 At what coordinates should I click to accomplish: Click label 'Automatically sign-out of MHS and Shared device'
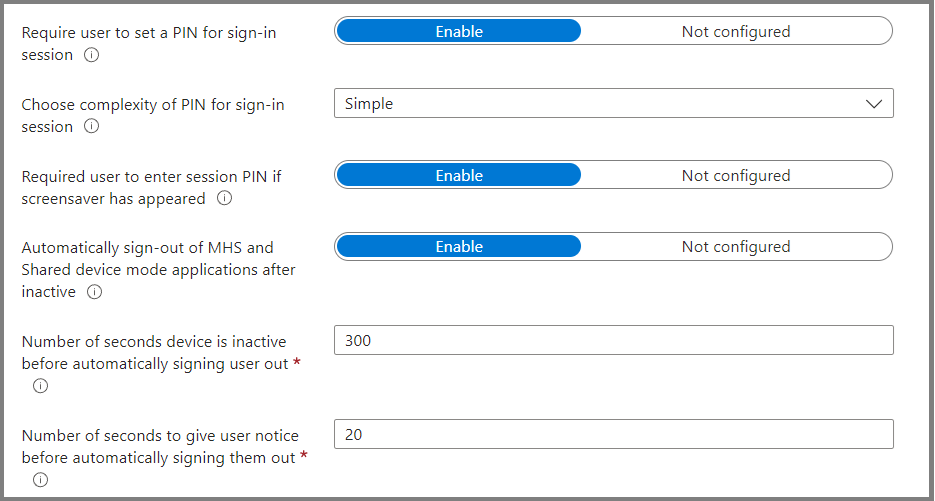click(x=159, y=258)
